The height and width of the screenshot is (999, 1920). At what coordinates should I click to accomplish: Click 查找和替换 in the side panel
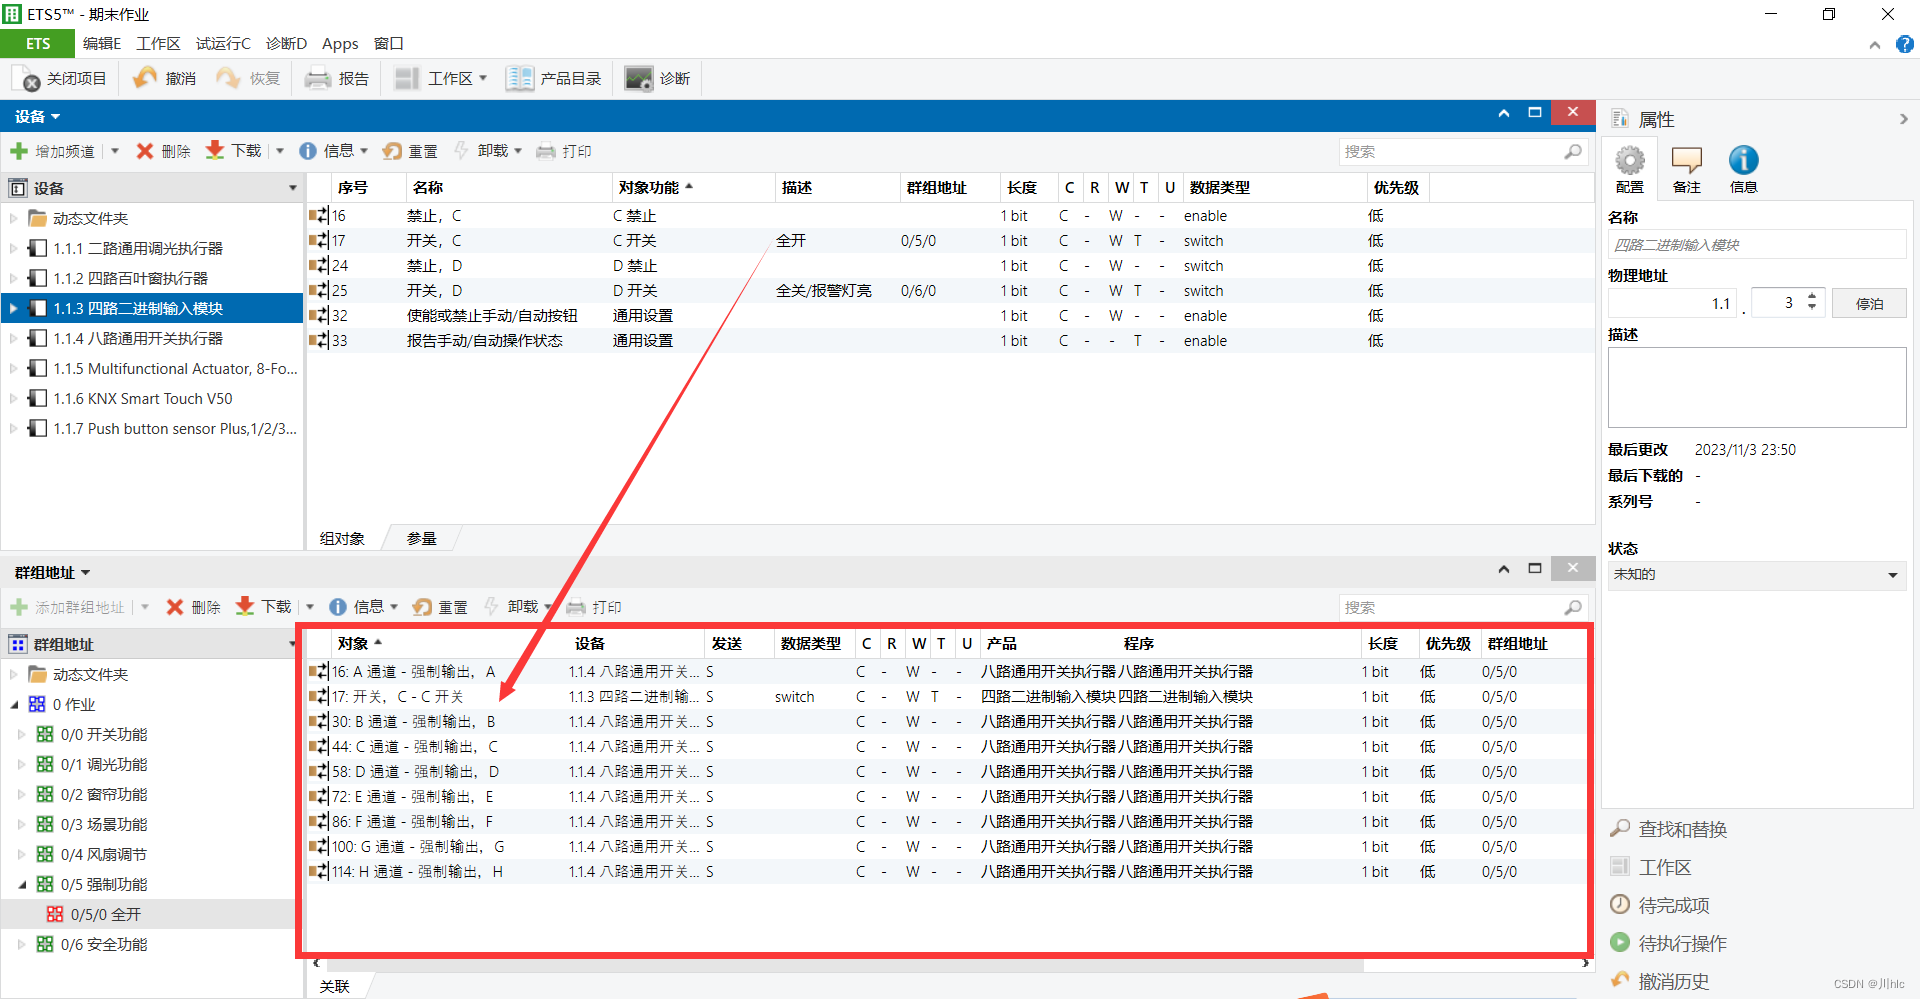[x=1682, y=830]
